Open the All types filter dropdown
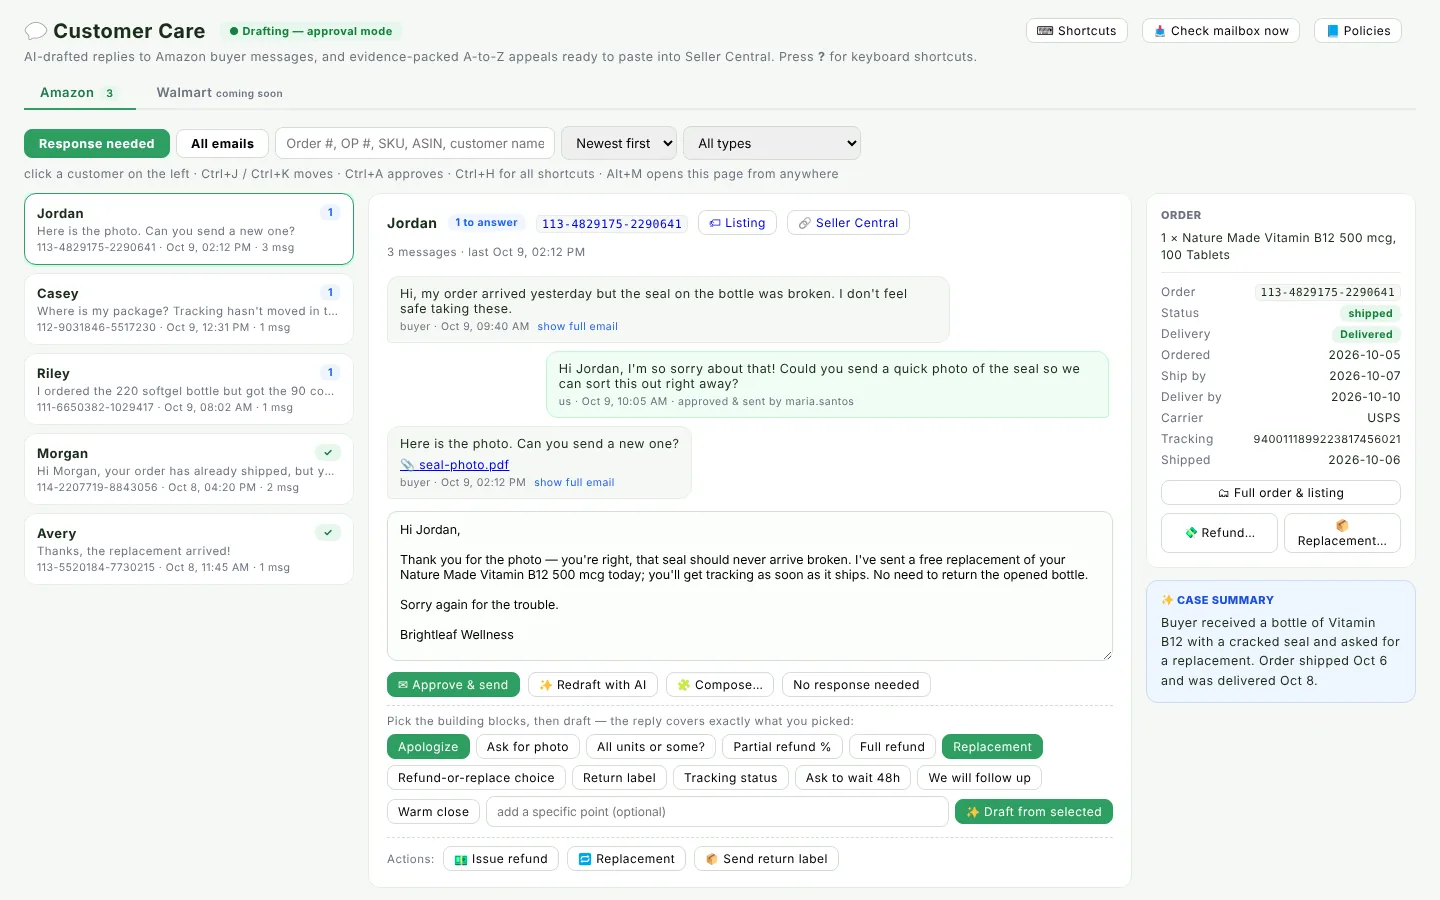This screenshot has height=900, width=1440. pyautogui.click(x=772, y=143)
